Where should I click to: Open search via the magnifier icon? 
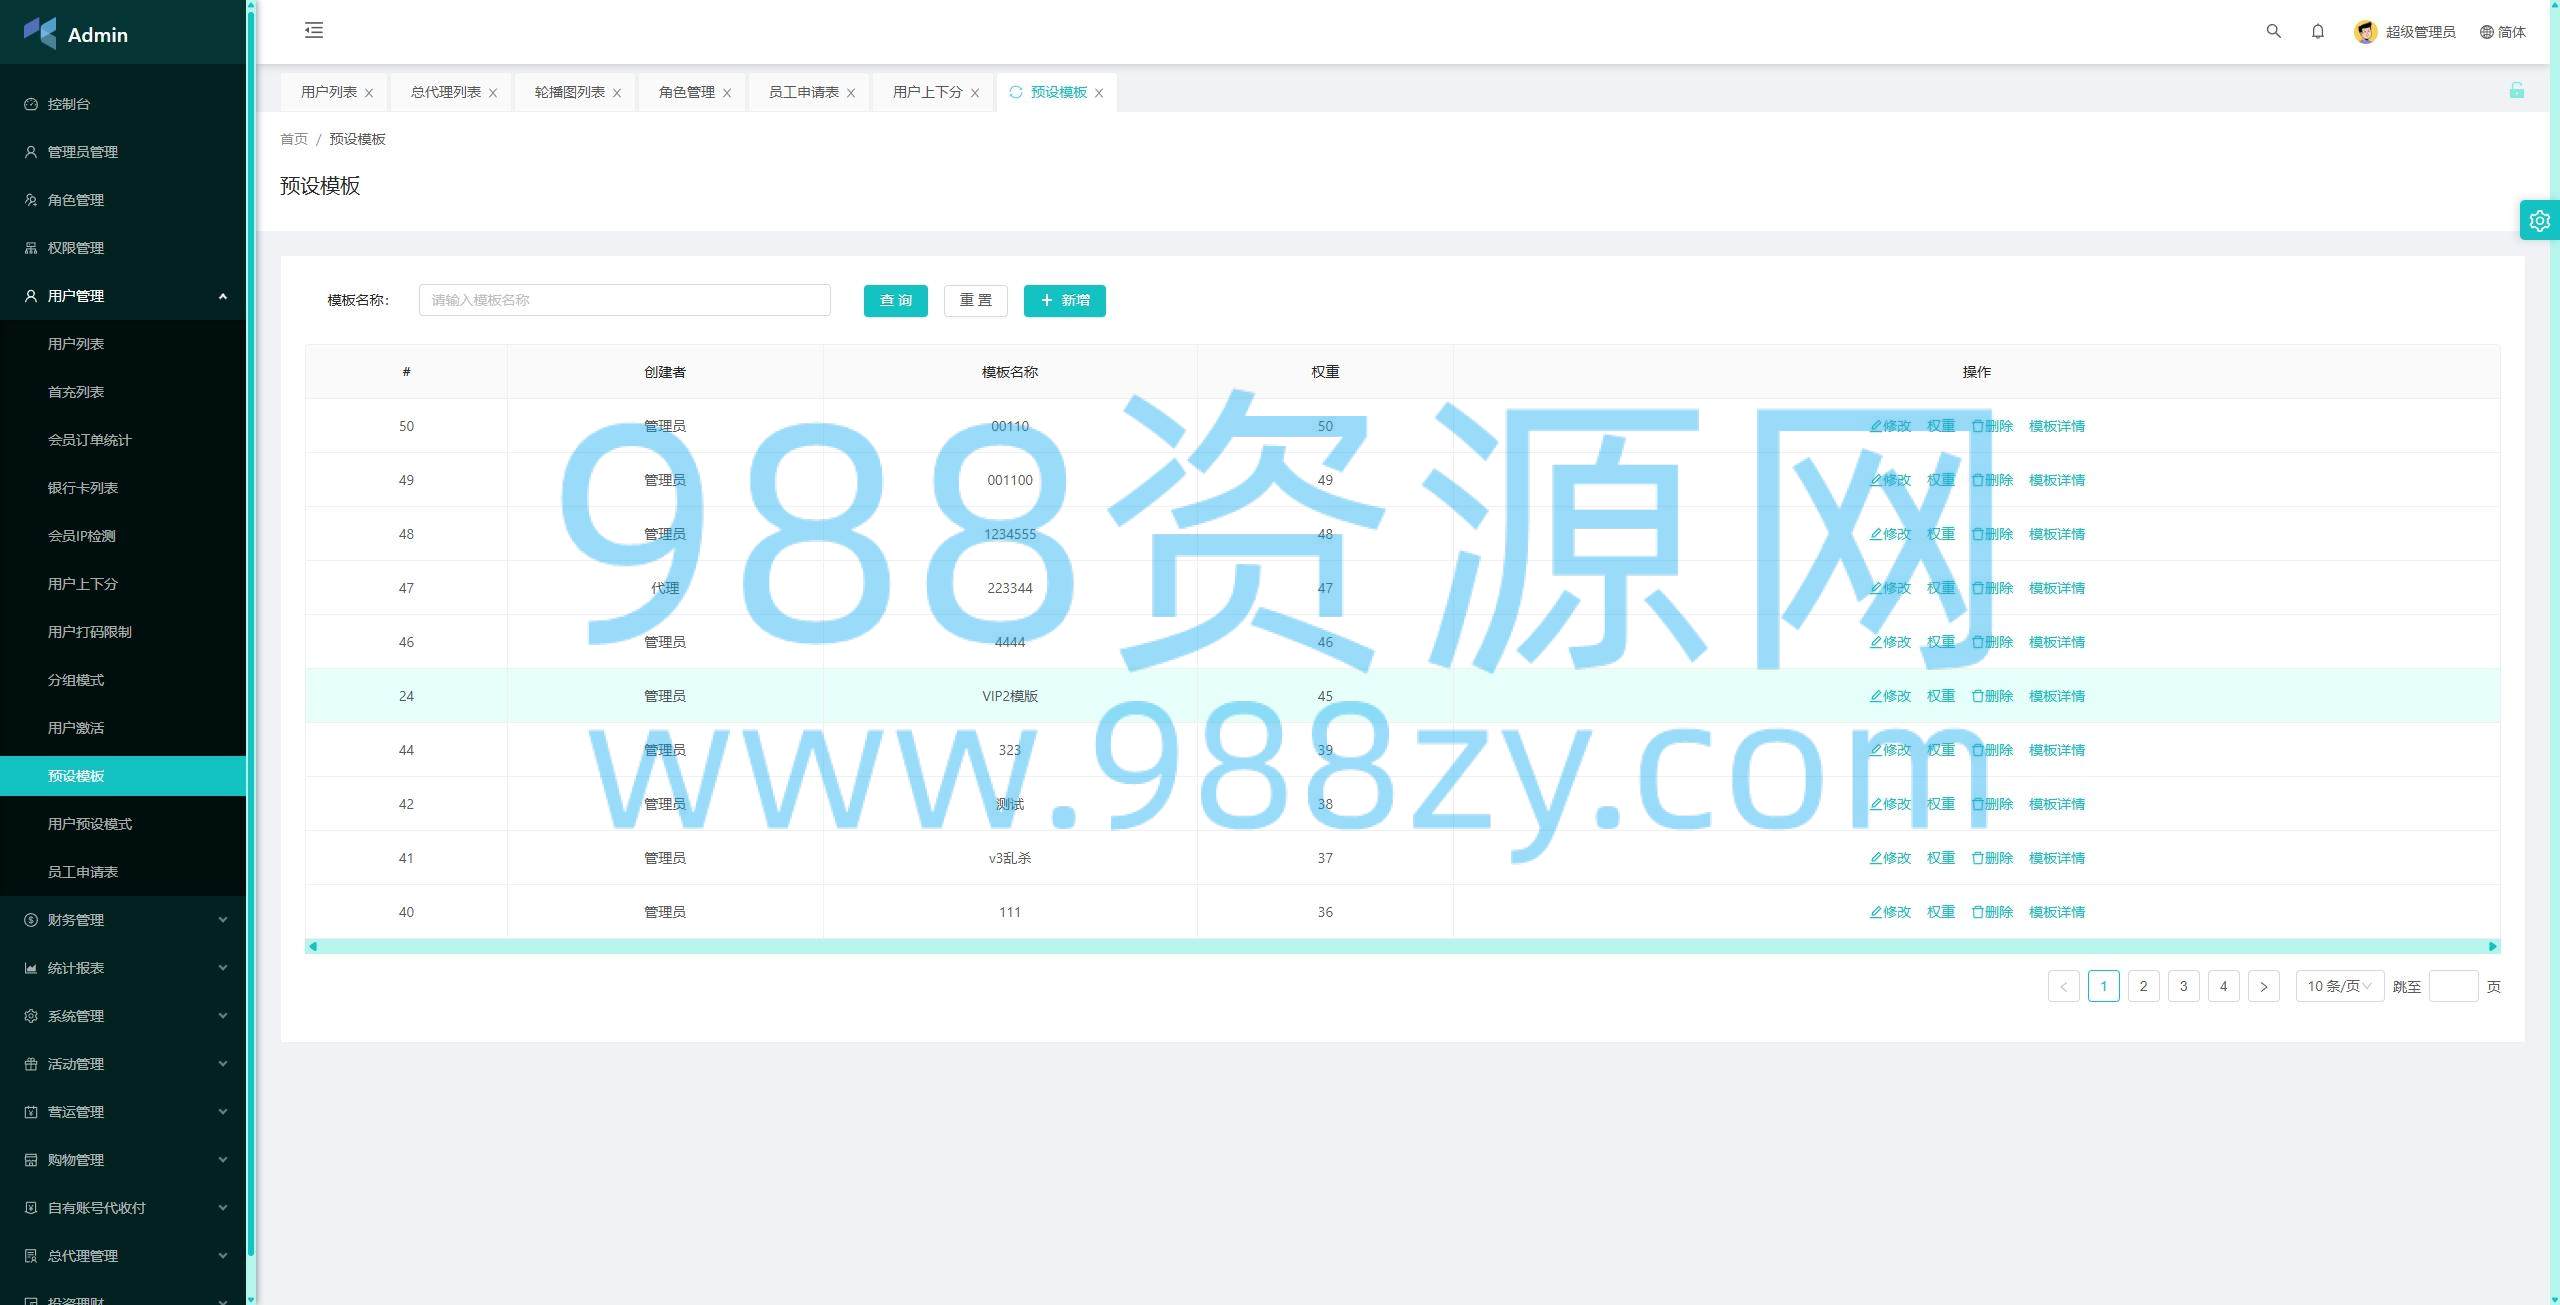(x=2273, y=31)
